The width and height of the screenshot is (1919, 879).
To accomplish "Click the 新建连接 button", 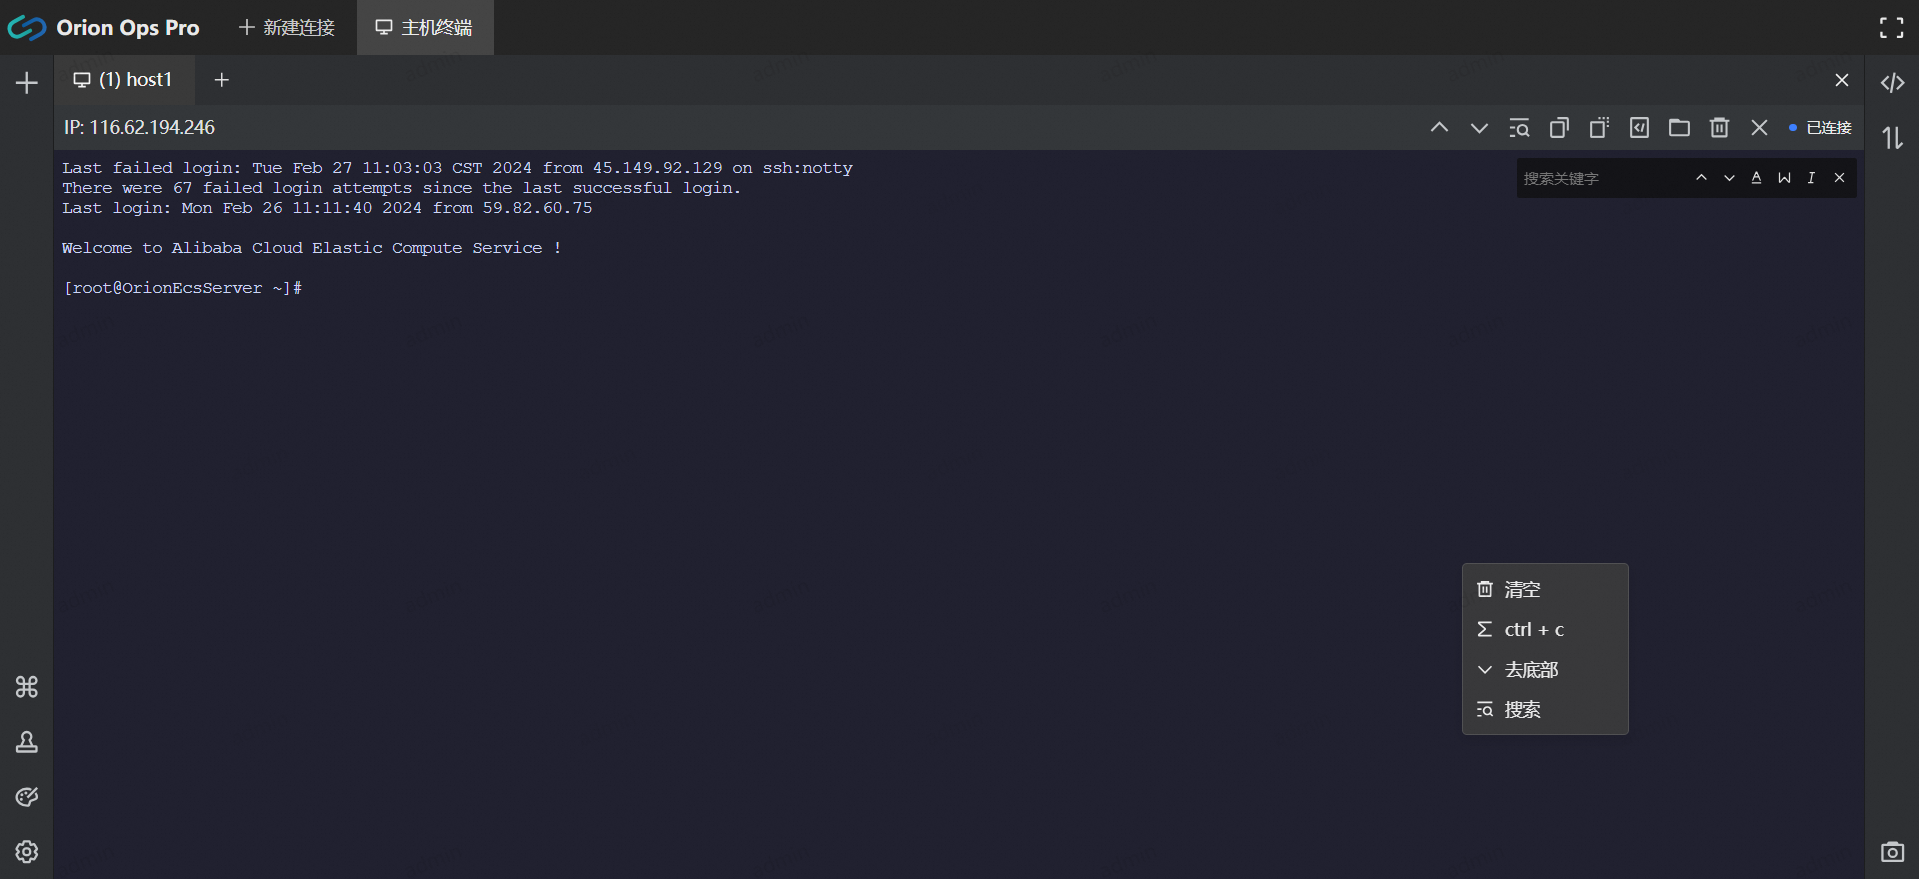I will pyautogui.click(x=287, y=28).
